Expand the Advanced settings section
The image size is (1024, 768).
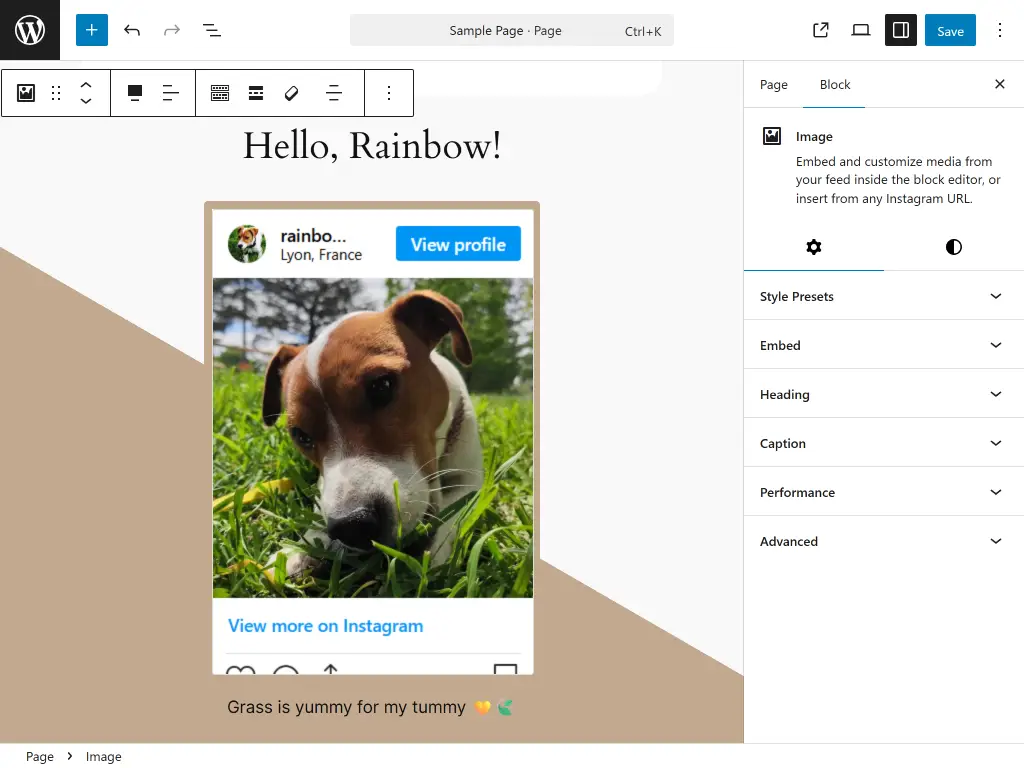[x=883, y=541]
